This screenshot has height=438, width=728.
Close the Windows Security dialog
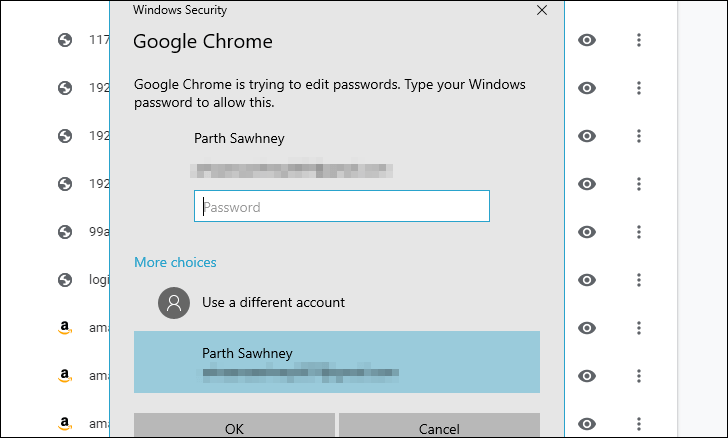click(542, 10)
